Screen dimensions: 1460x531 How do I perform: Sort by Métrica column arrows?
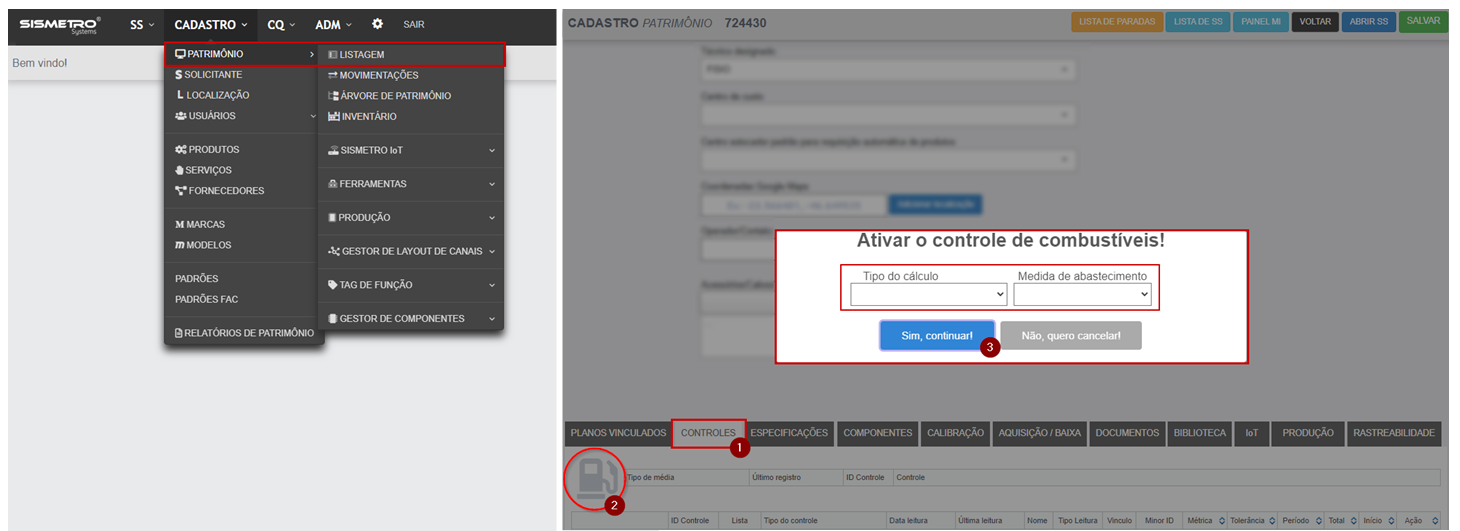tap(1220, 521)
